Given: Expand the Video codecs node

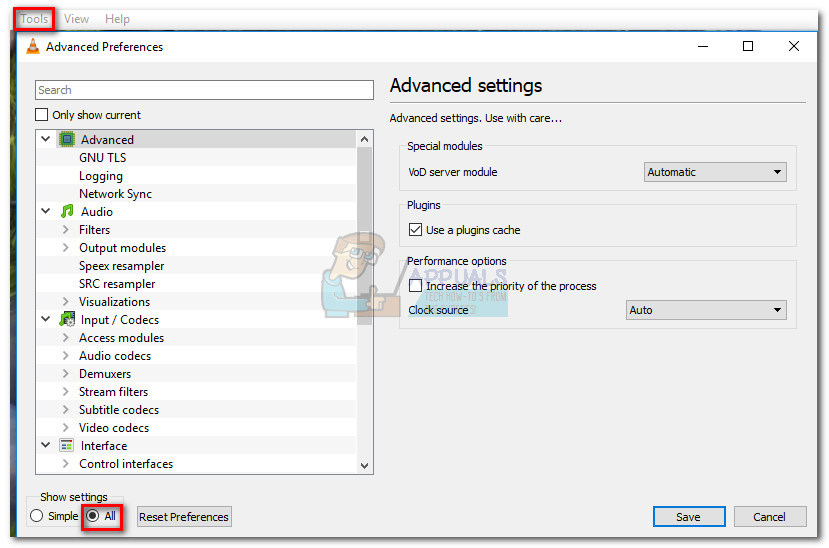Looking at the screenshot, I should tap(66, 427).
